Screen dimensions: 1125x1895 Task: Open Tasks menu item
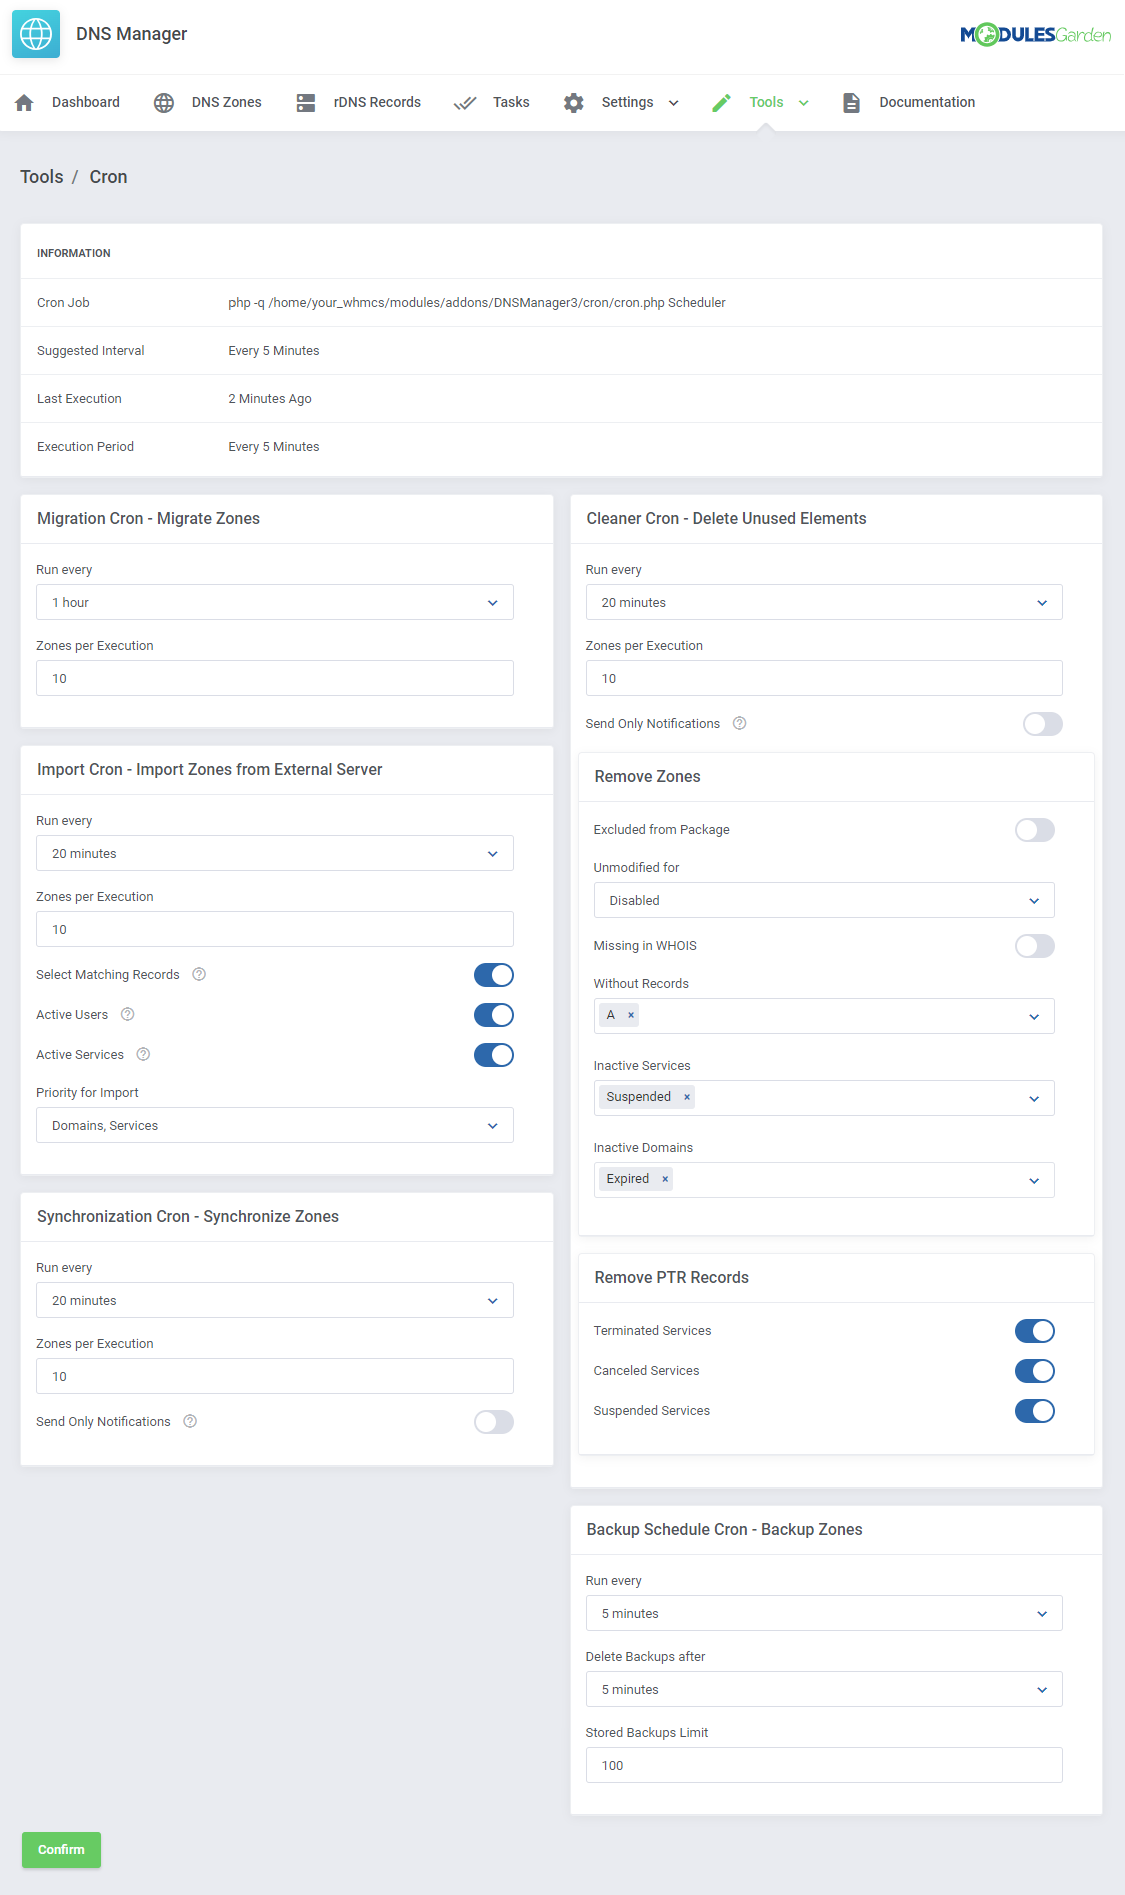(x=511, y=102)
